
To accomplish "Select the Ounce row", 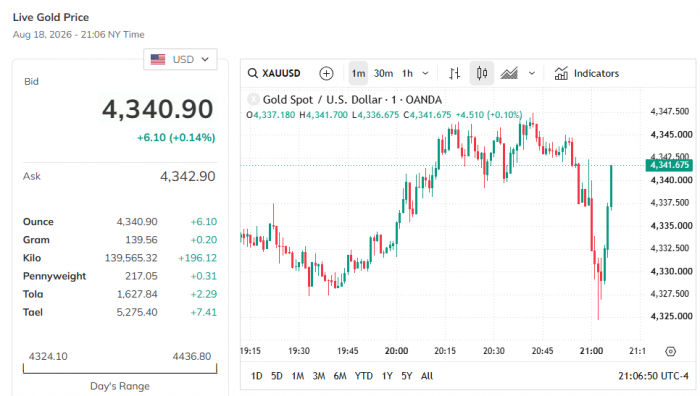I will pyautogui.click(x=120, y=222).
